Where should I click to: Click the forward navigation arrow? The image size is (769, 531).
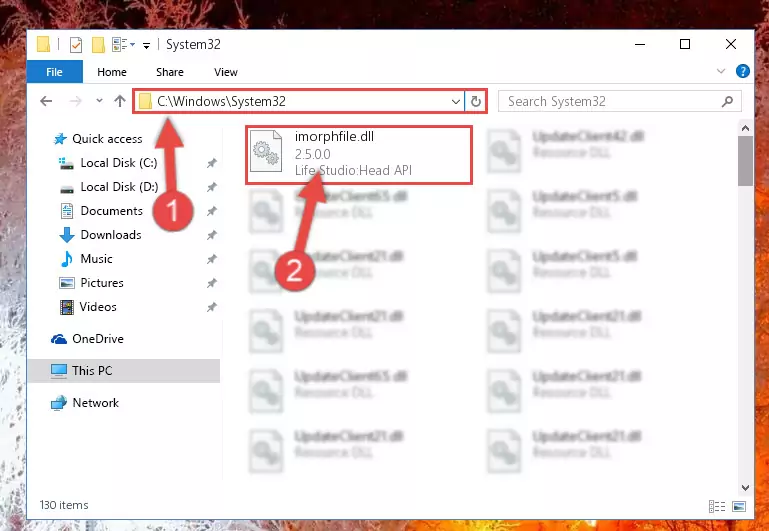(76, 101)
